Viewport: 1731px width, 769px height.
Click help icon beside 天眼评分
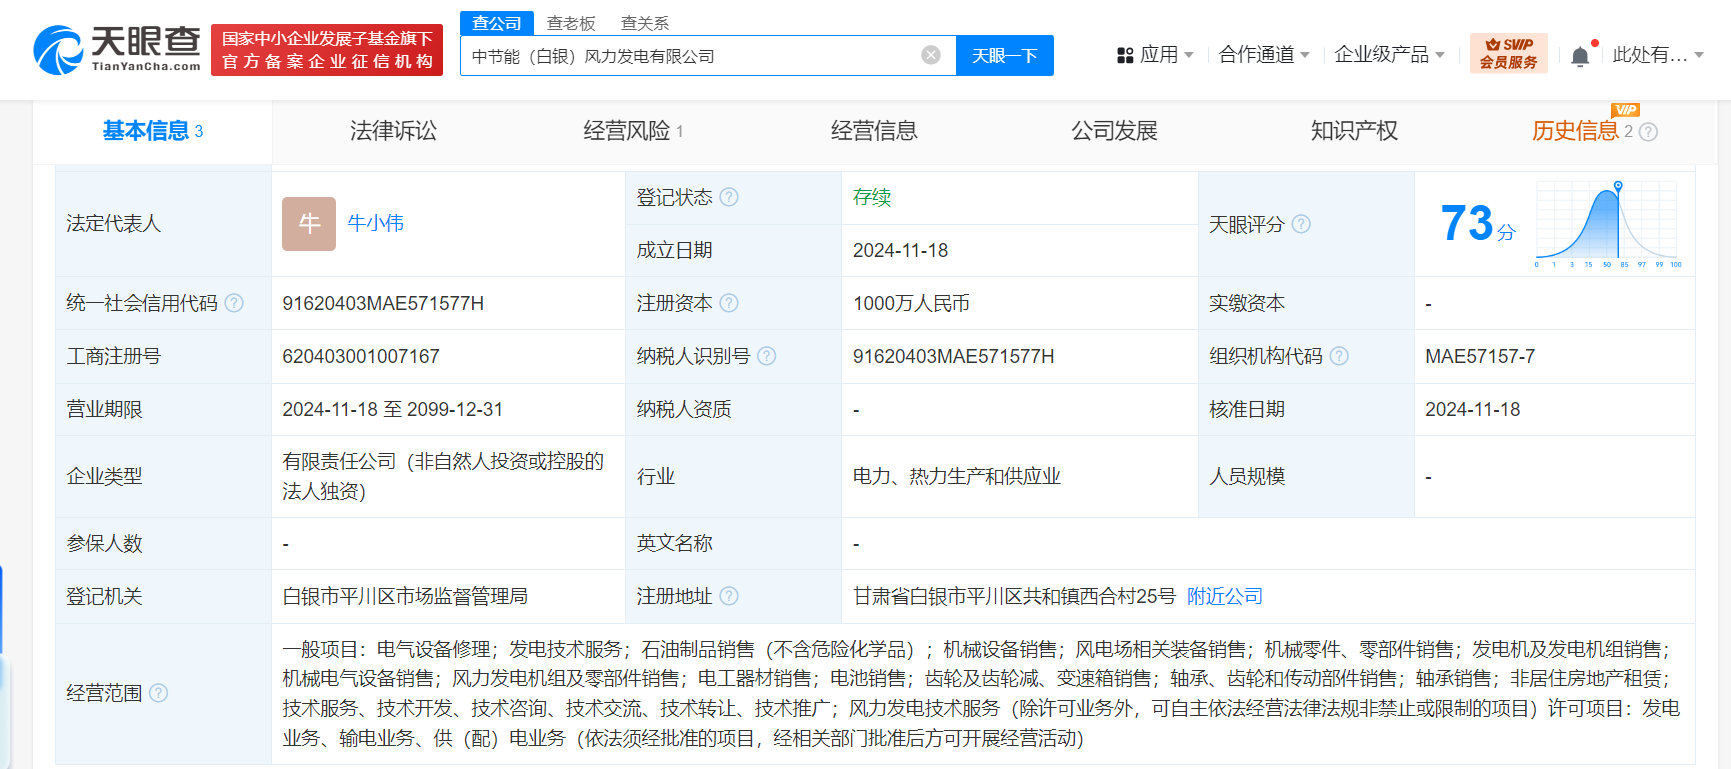pyautogui.click(x=1301, y=224)
